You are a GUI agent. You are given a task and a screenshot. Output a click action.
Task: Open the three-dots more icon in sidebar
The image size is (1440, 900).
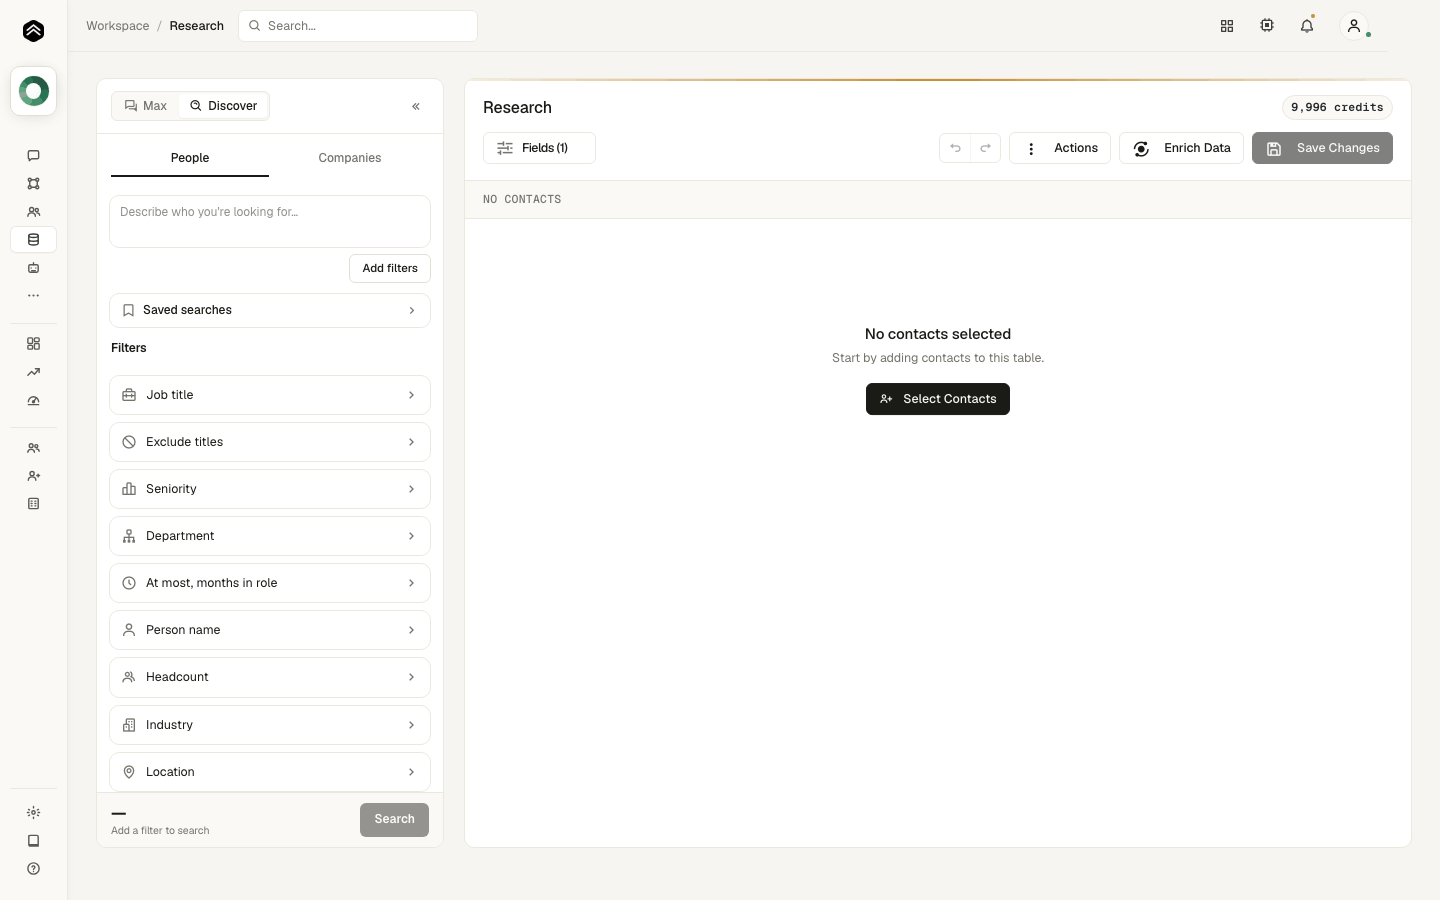tap(33, 296)
